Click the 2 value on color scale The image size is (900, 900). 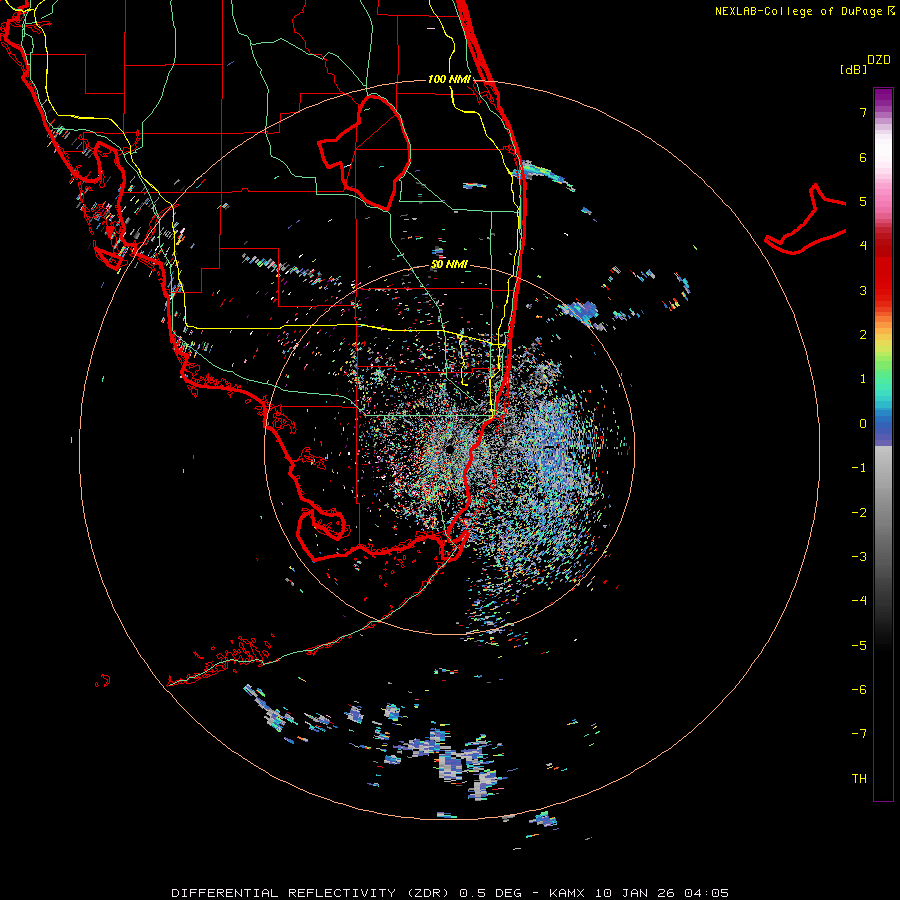(863, 335)
